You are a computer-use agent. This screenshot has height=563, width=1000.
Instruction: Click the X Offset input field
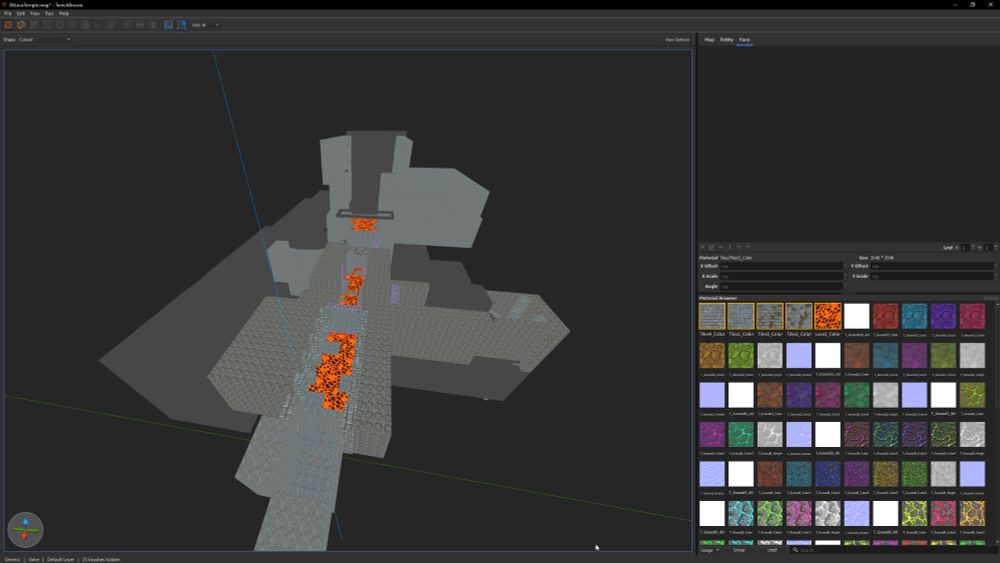click(781, 266)
